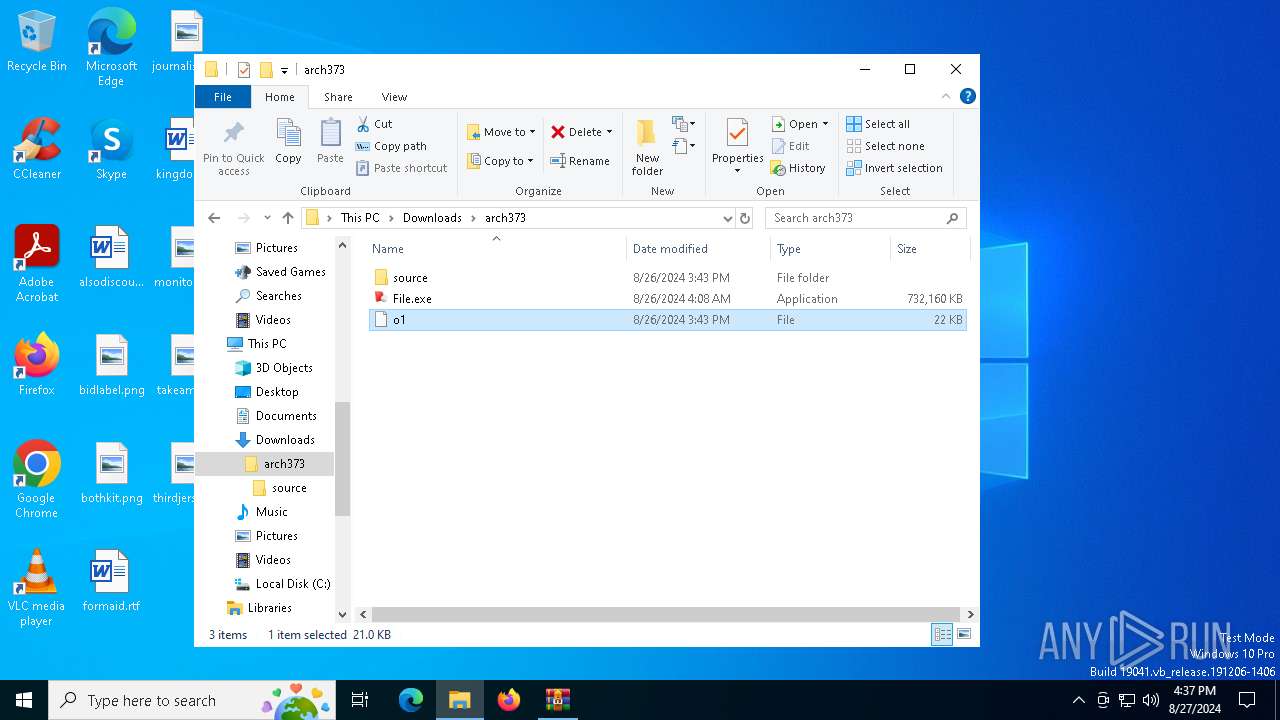This screenshot has width=1280, height=720.
Task: Switch to the Share tab
Action: pos(338,97)
